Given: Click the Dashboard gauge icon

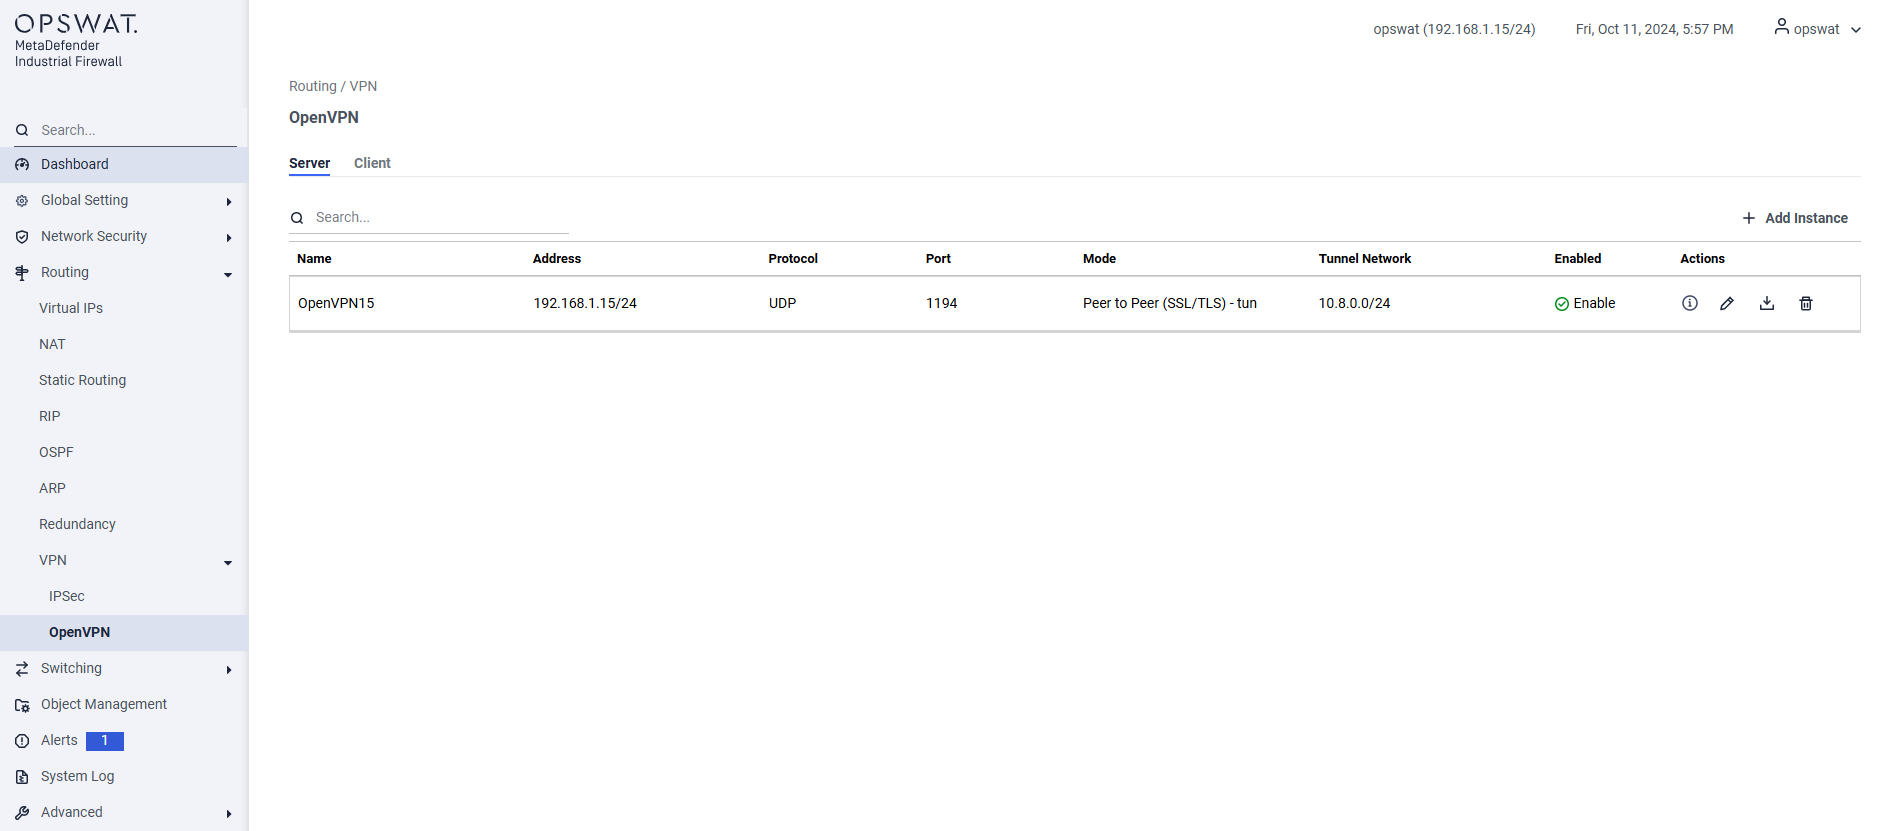Looking at the screenshot, I should [22, 165].
